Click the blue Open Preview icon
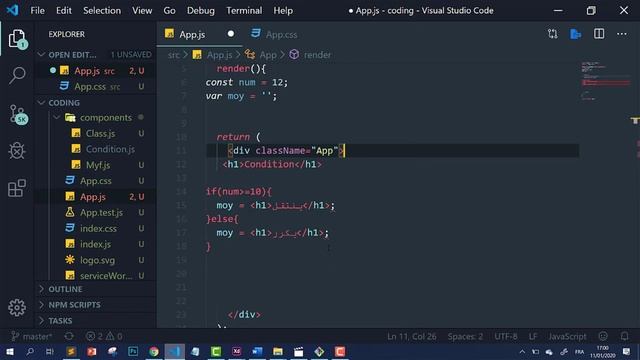Image resolution: width=640 pixels, height=360 pixels. 576,34
